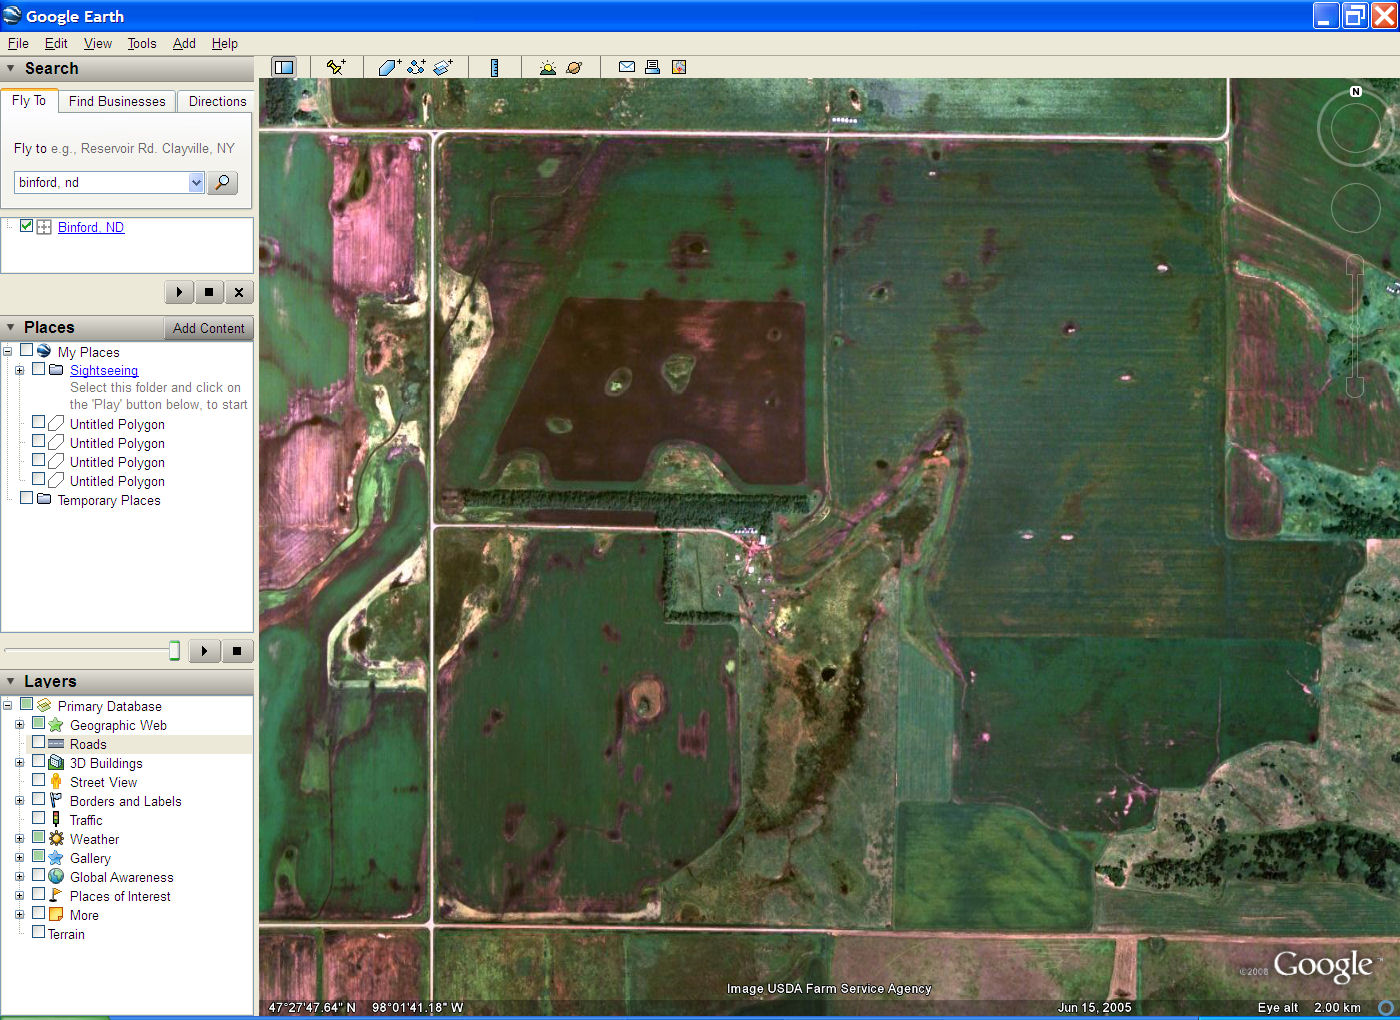Toggle sunlight across the landscape
Image resolution: width=1400 pixels, height=1020 pixels.
[547, 67]
